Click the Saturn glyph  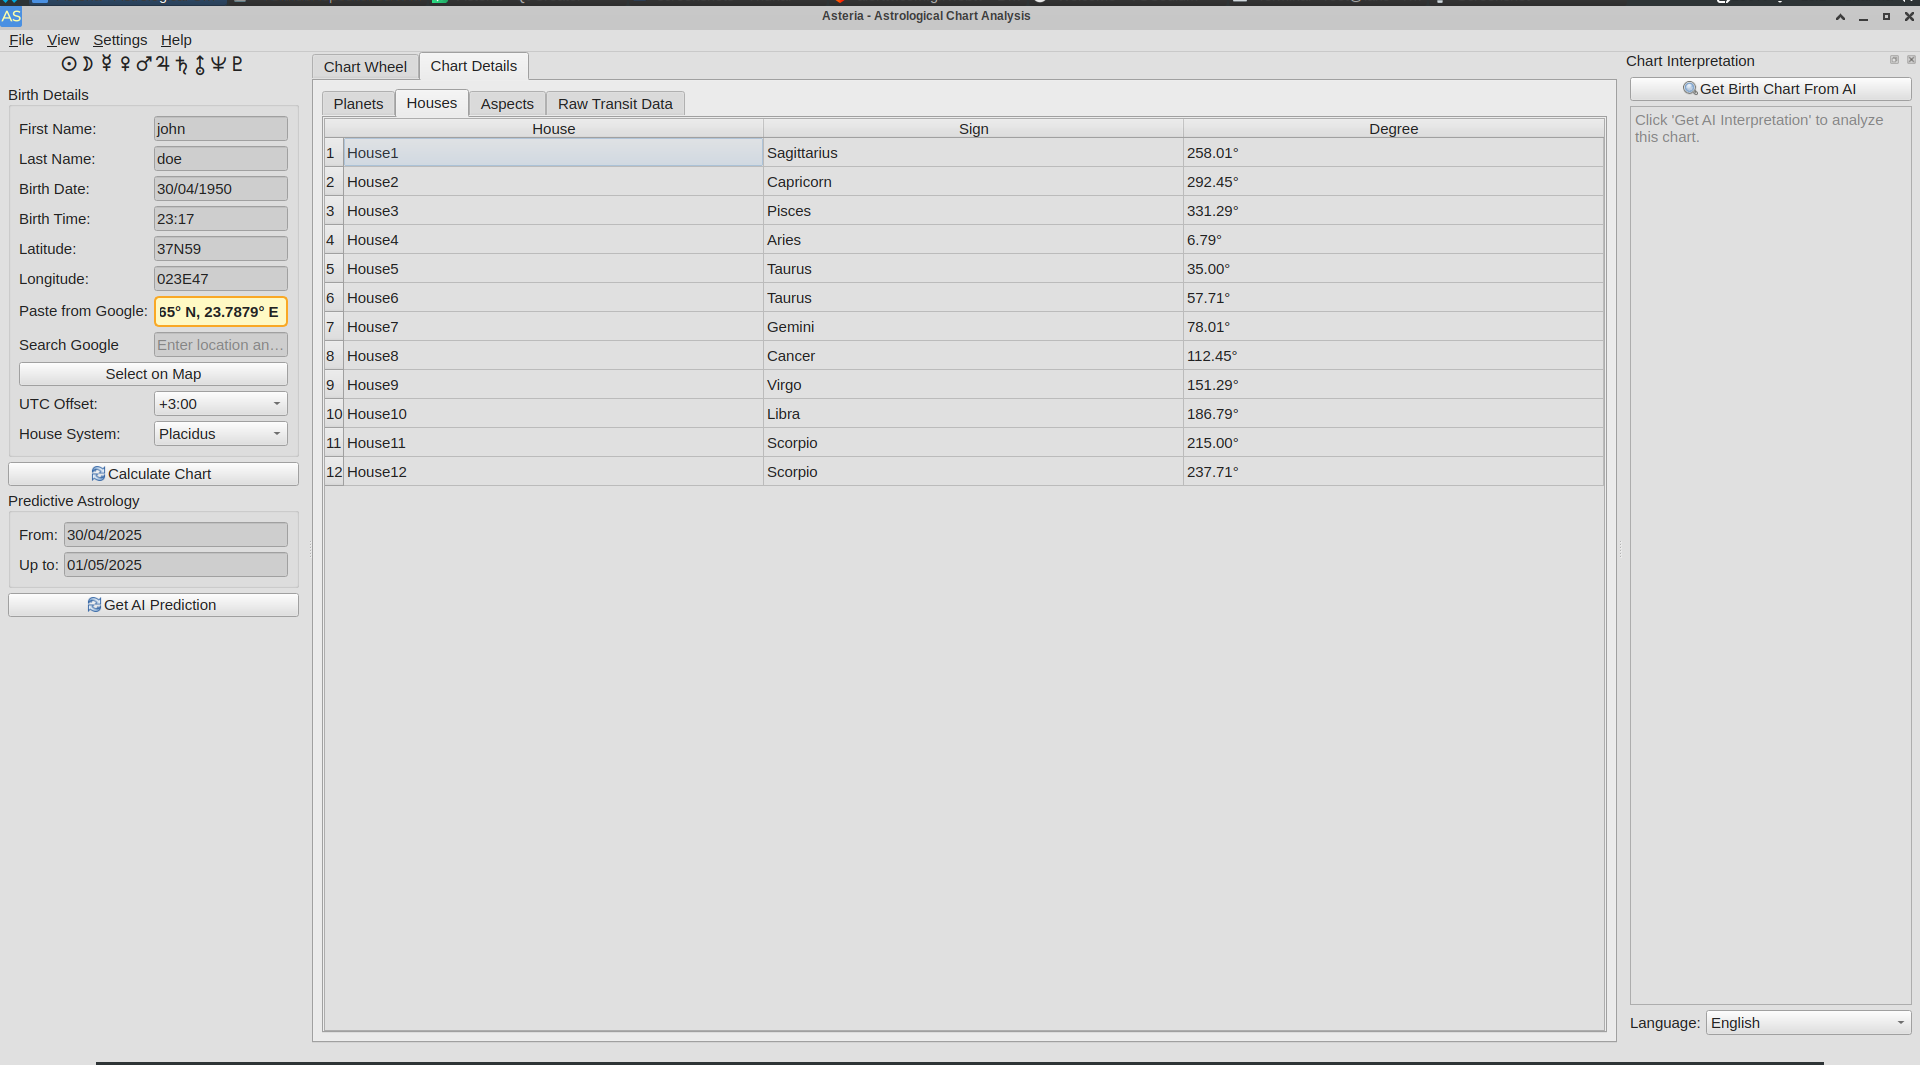tap(181, 64)
